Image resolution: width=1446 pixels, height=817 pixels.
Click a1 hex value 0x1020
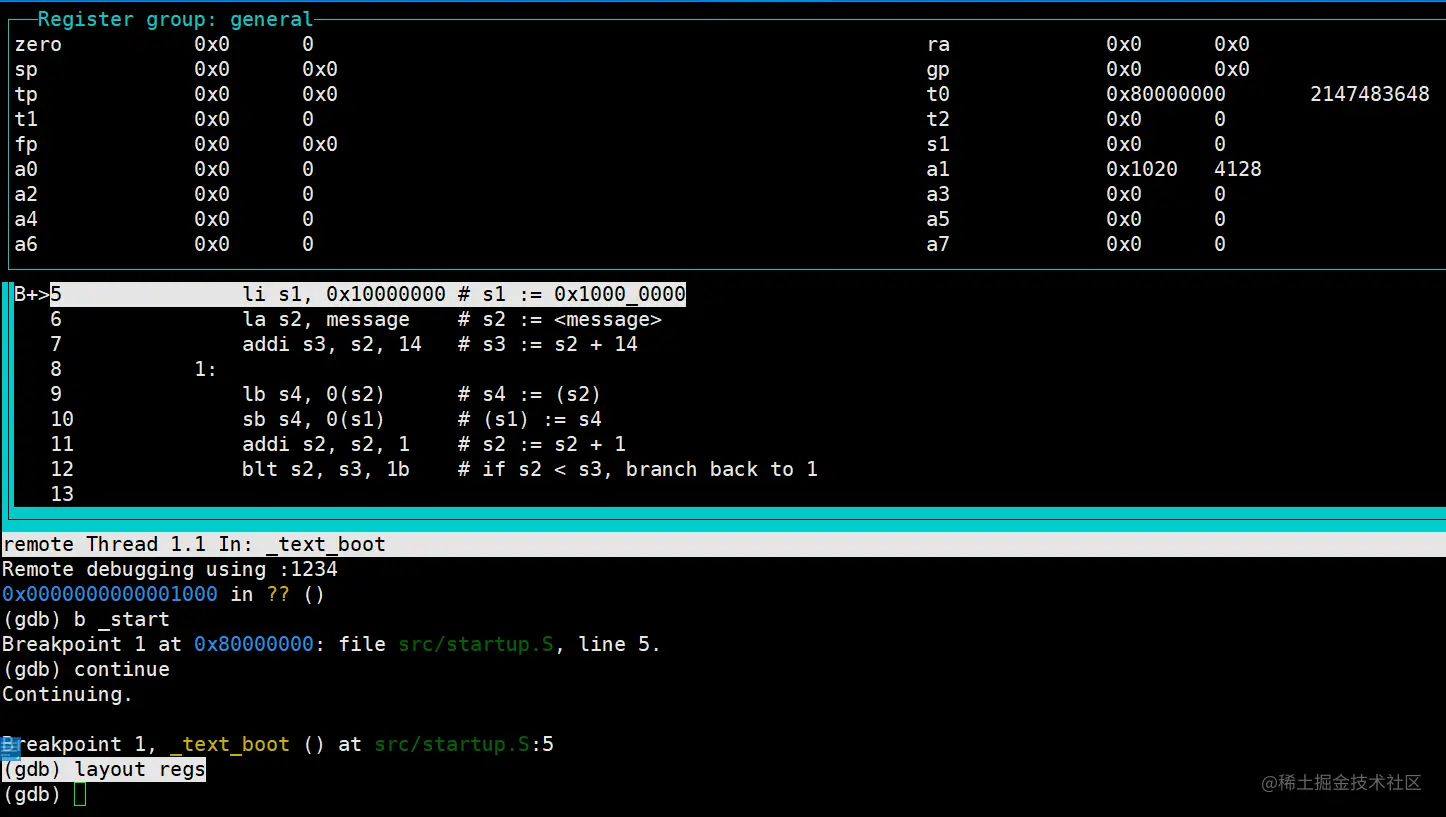point(1142,169)
